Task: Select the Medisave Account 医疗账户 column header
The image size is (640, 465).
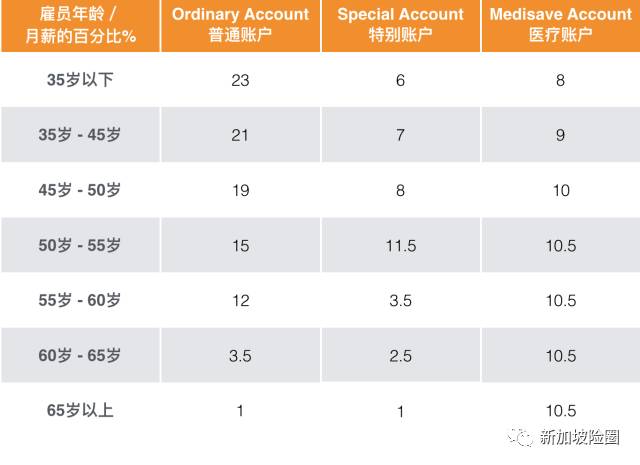Action: click(x=560, y=24)
